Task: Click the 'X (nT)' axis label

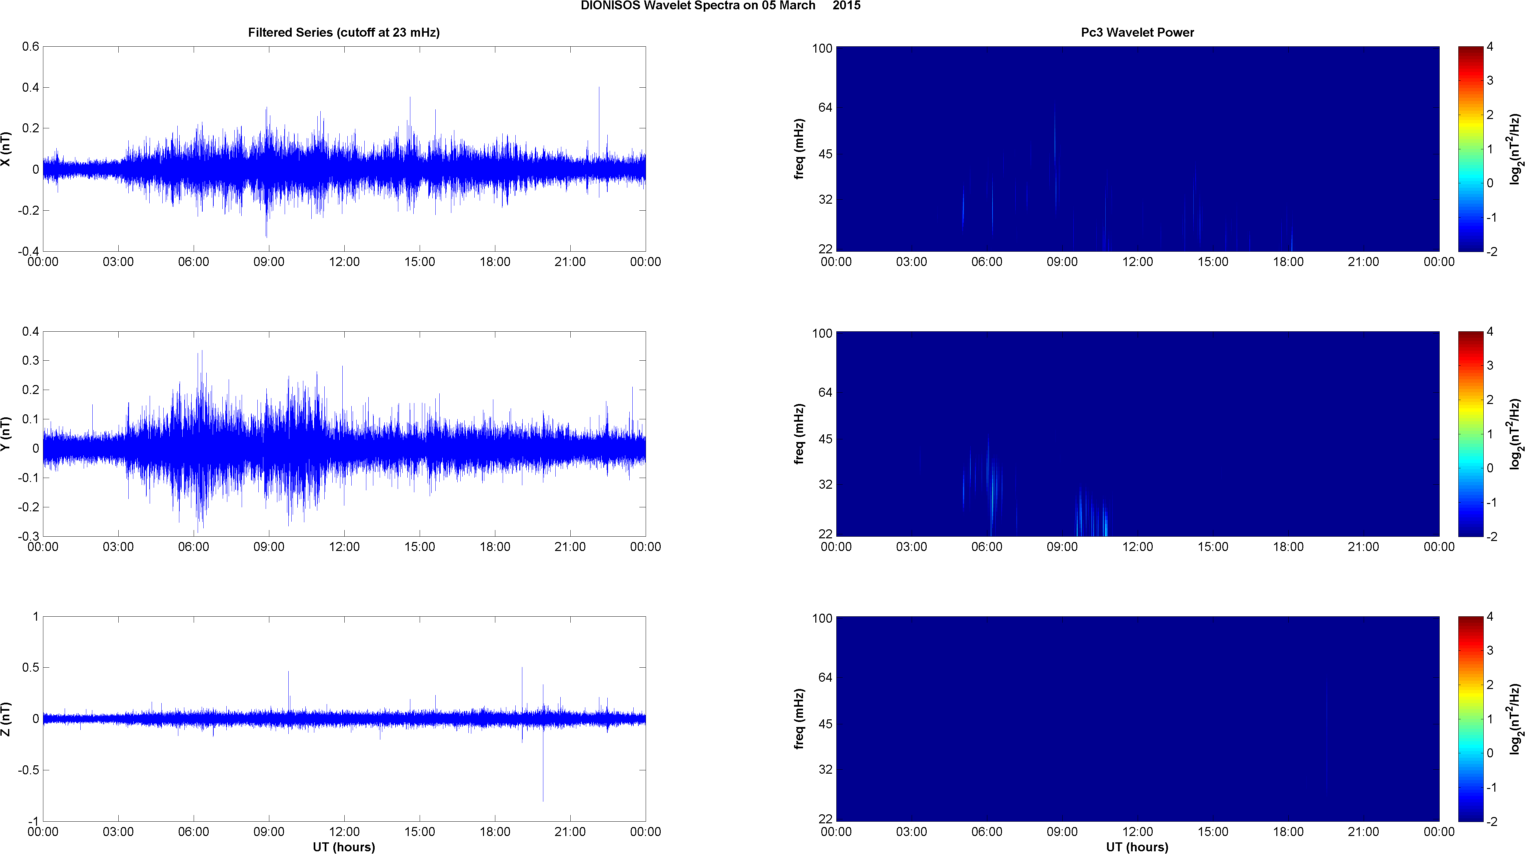Action: (x=6, y=149)
